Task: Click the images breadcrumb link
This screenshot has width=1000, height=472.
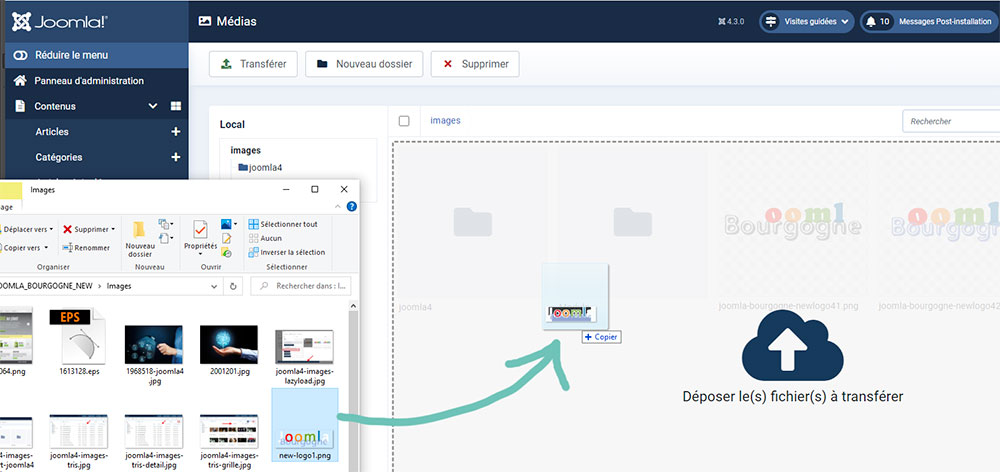Action: 445,121
